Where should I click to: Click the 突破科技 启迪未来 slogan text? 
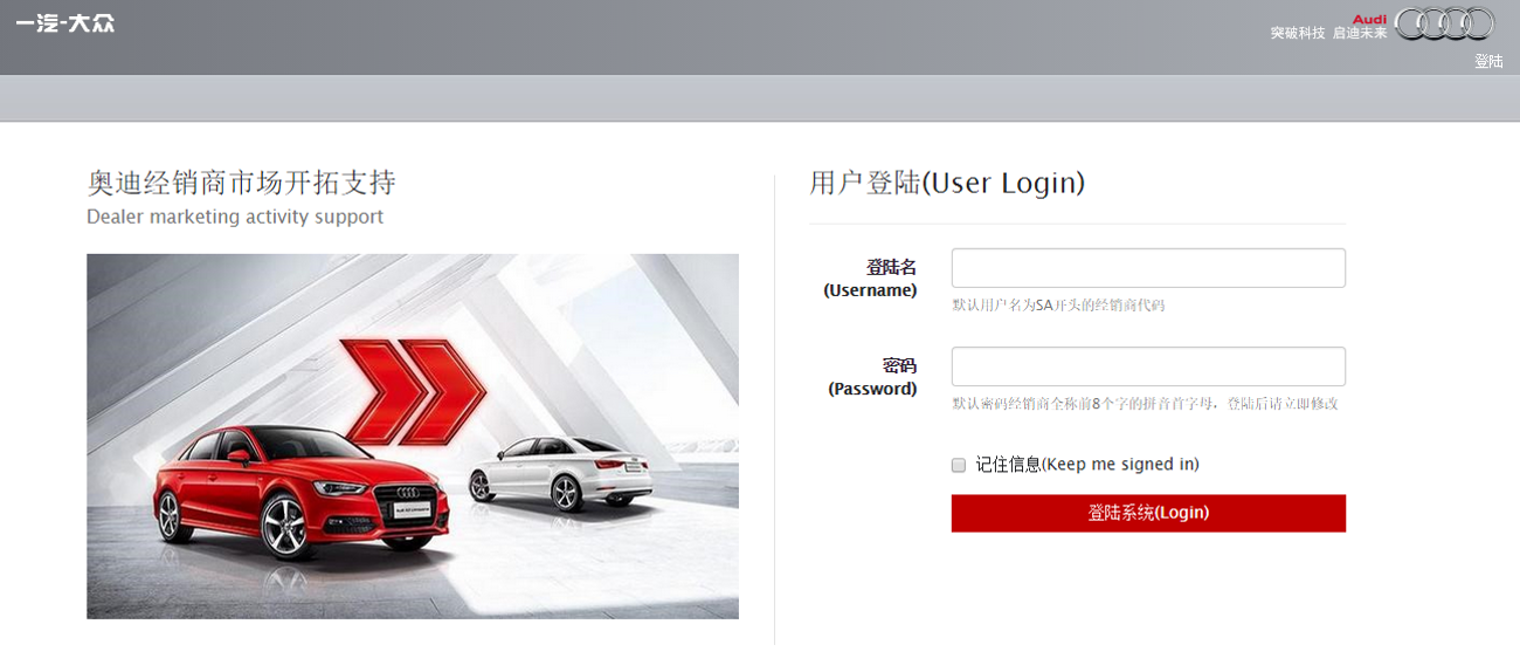(x=1328, y=33)
